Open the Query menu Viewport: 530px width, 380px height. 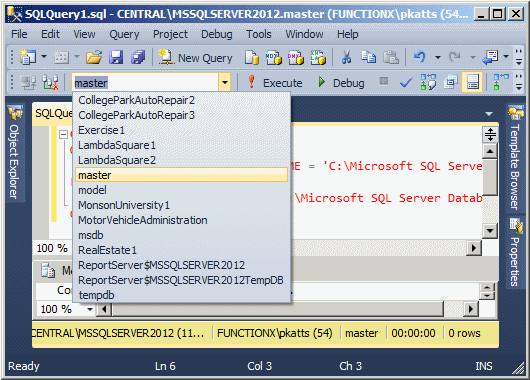coord(124,34)
